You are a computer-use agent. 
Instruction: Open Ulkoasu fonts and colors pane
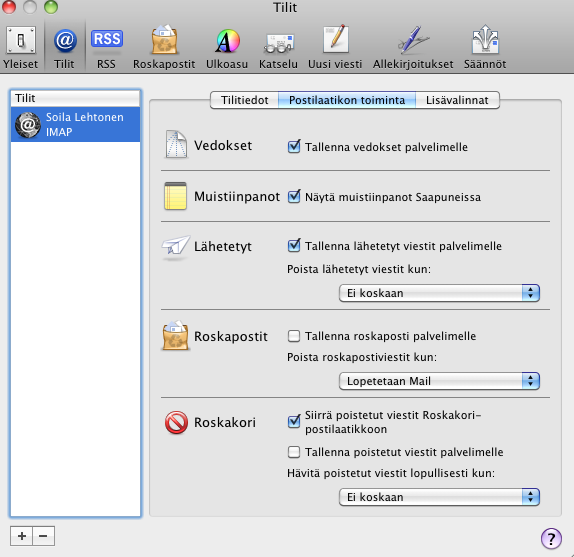pyautogui.click(x=227, y=47)
